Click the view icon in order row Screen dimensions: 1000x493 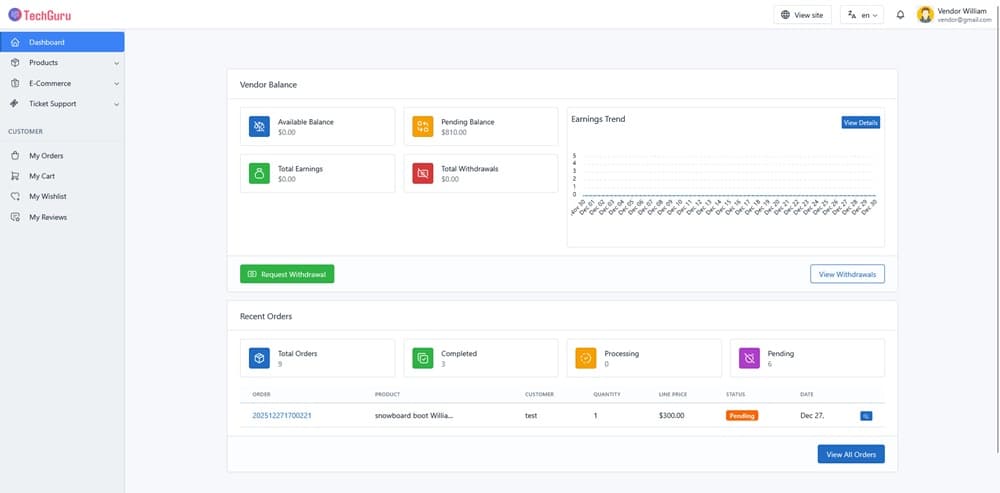click(865, 415)
